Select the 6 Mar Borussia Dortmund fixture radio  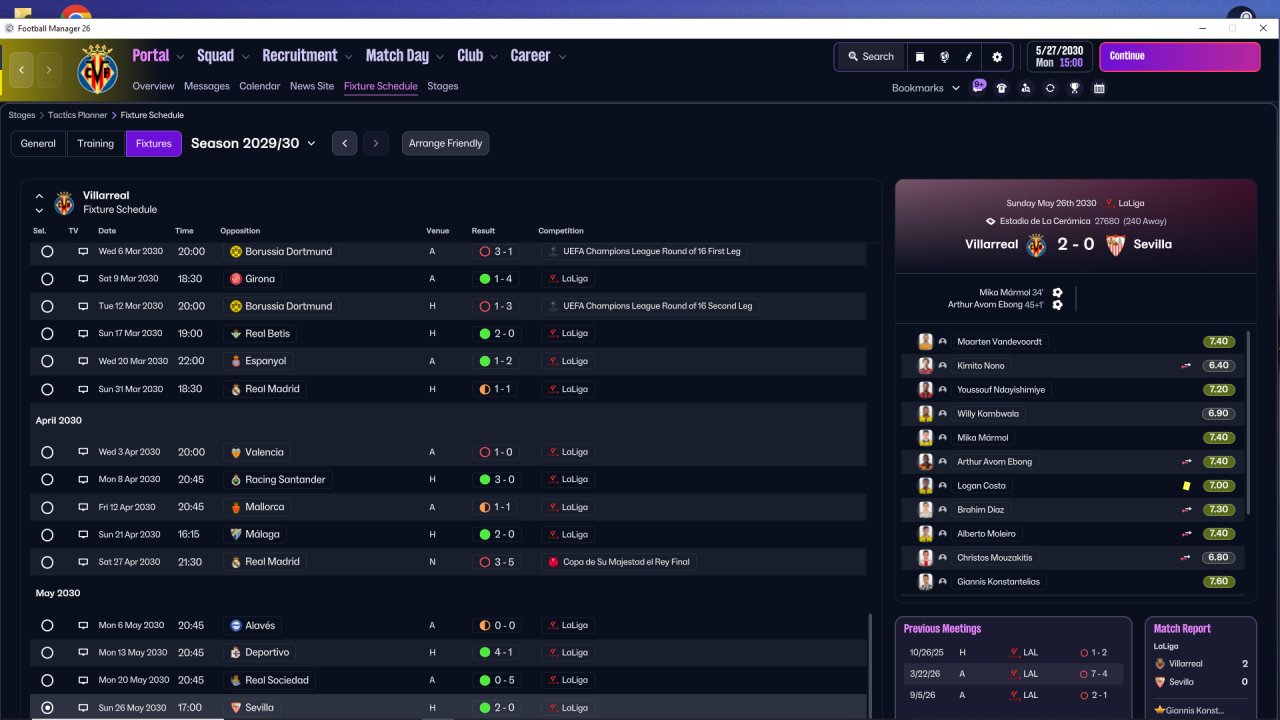coord(47,252)
